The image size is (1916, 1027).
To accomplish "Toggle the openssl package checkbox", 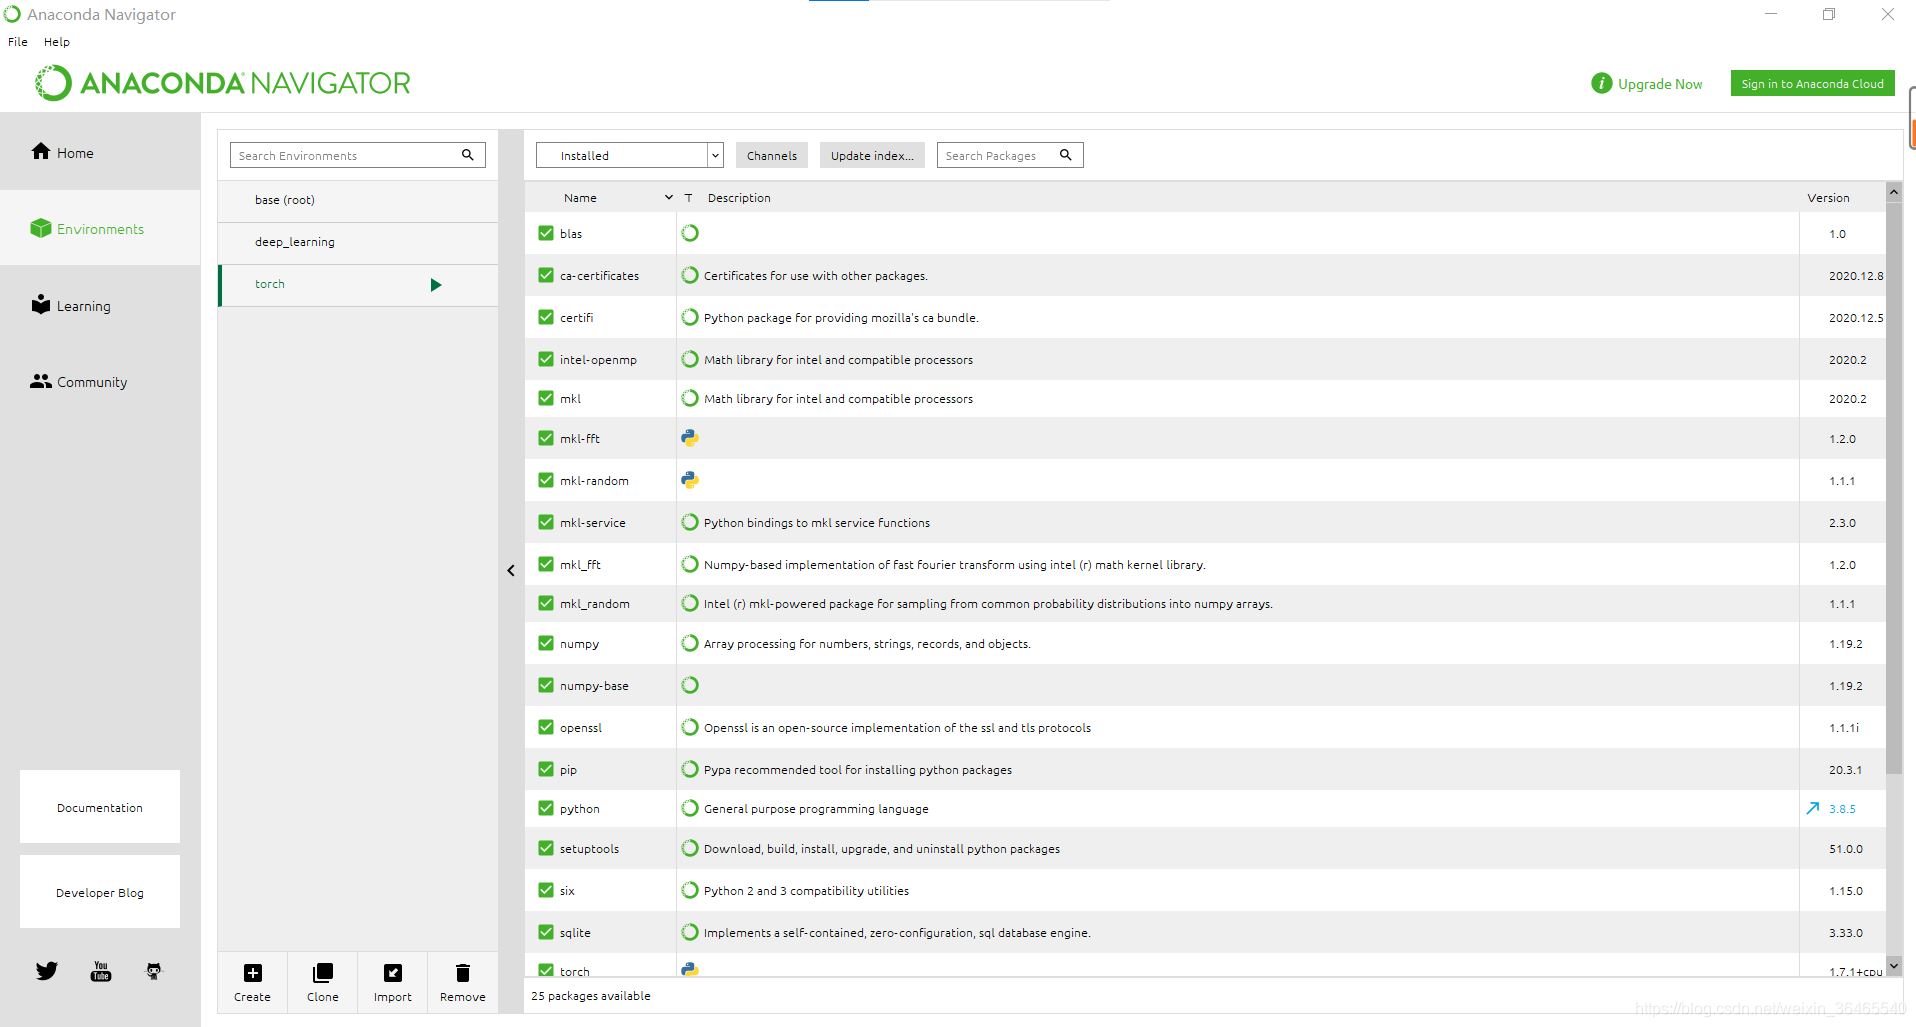I will pyautogui.click(x=546, y=727).
